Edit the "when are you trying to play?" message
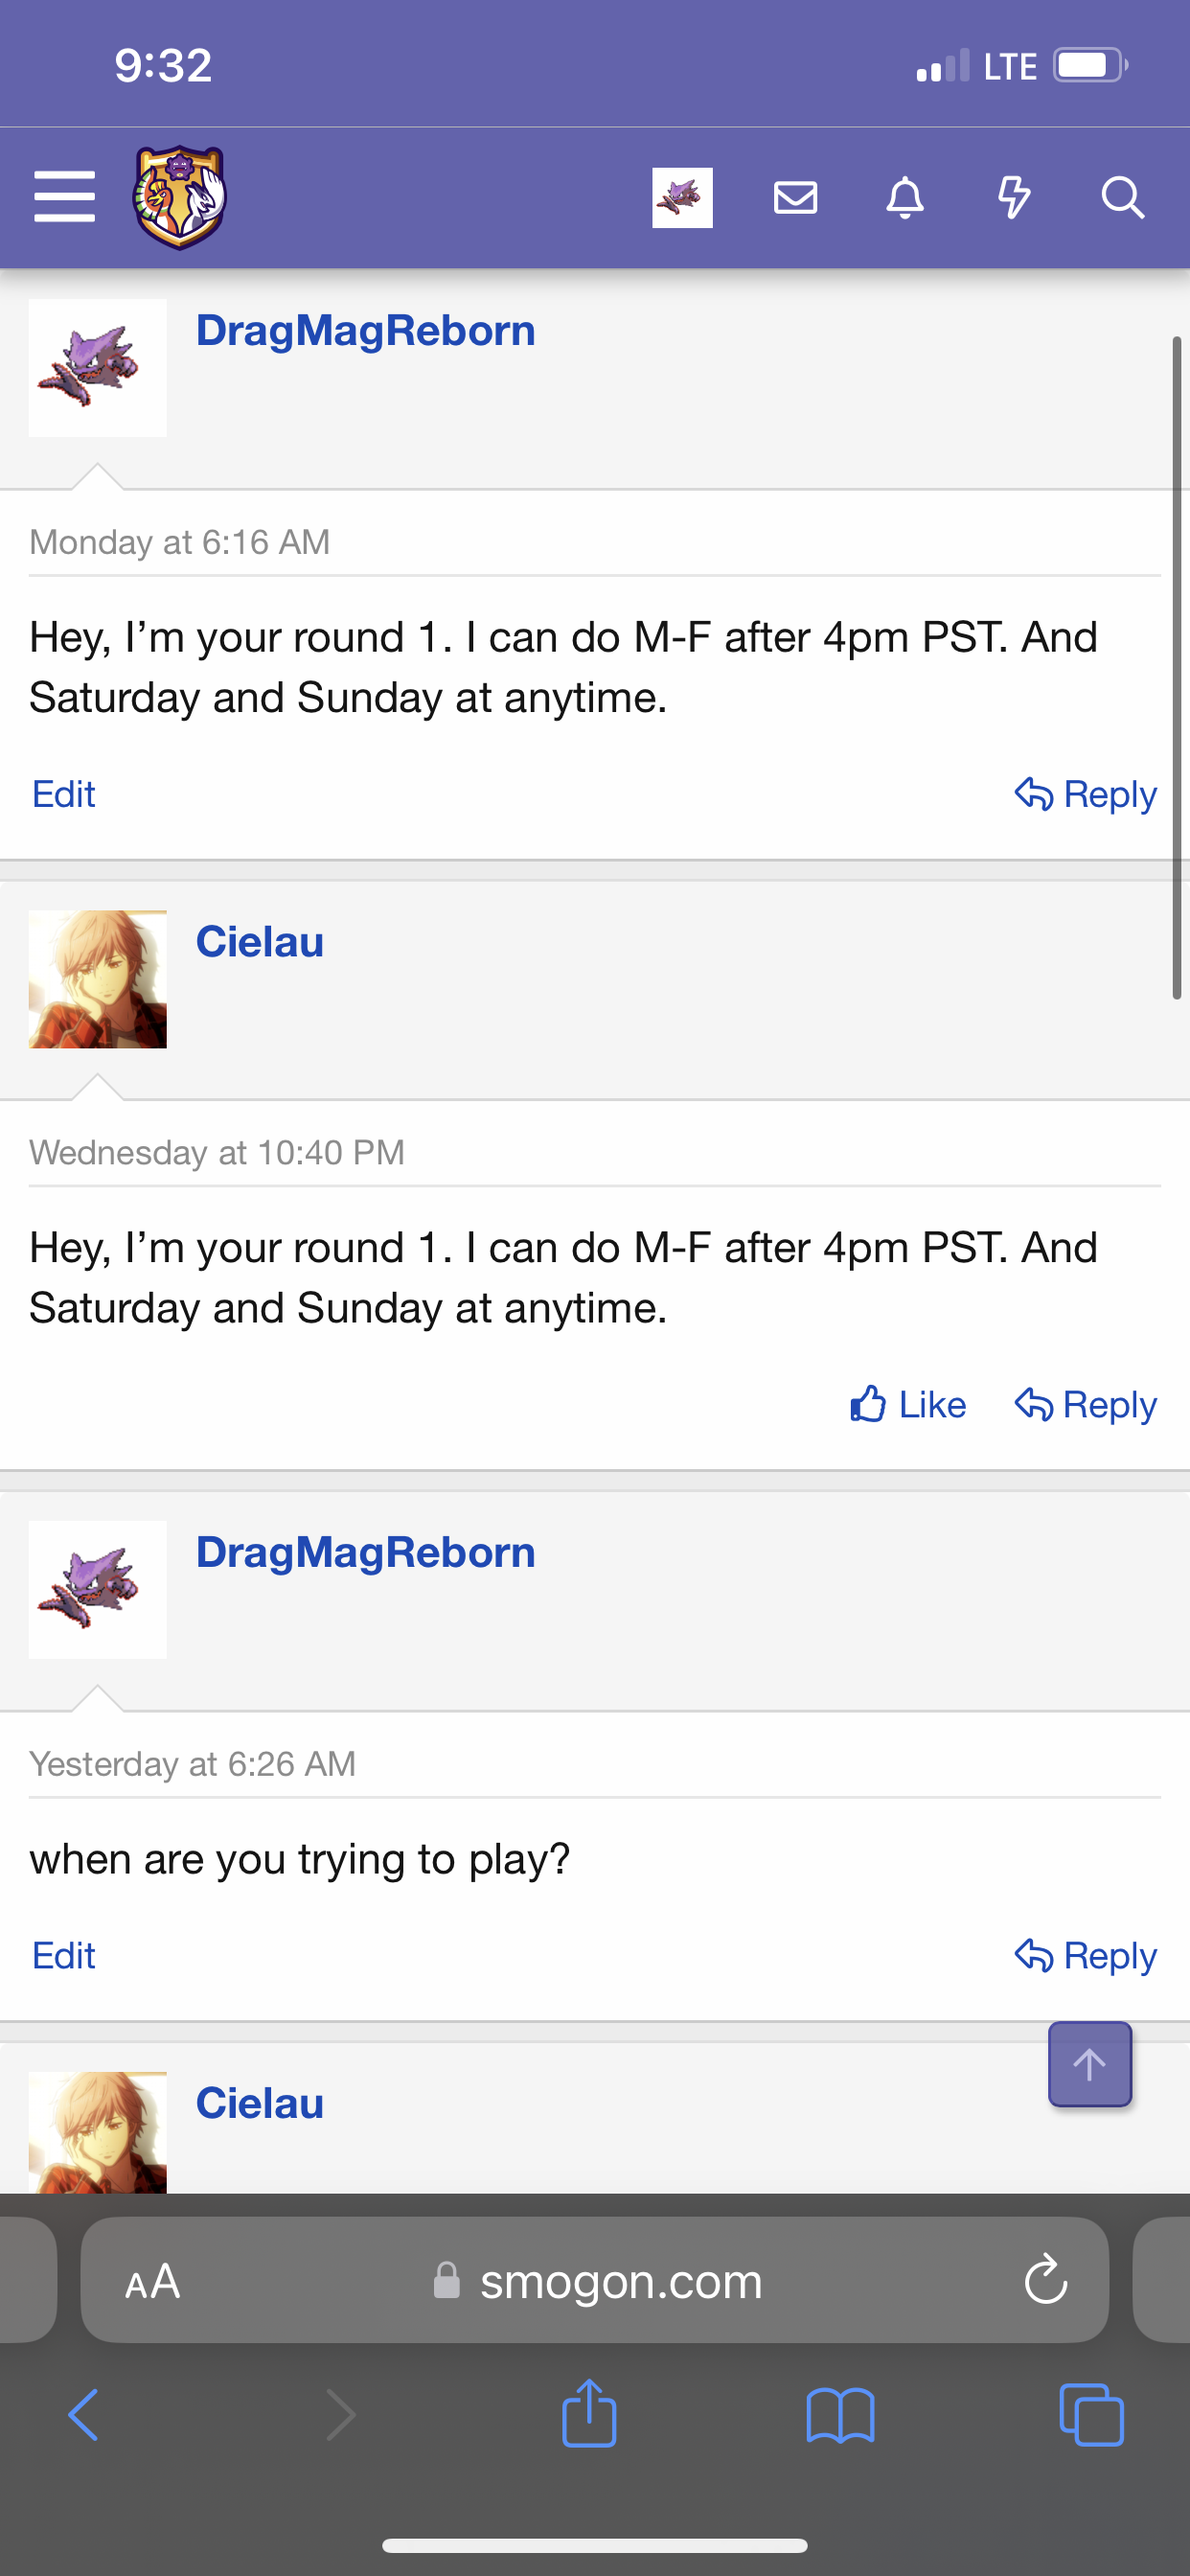This screenshot has width=1190, height=2576. [64, 1955]
